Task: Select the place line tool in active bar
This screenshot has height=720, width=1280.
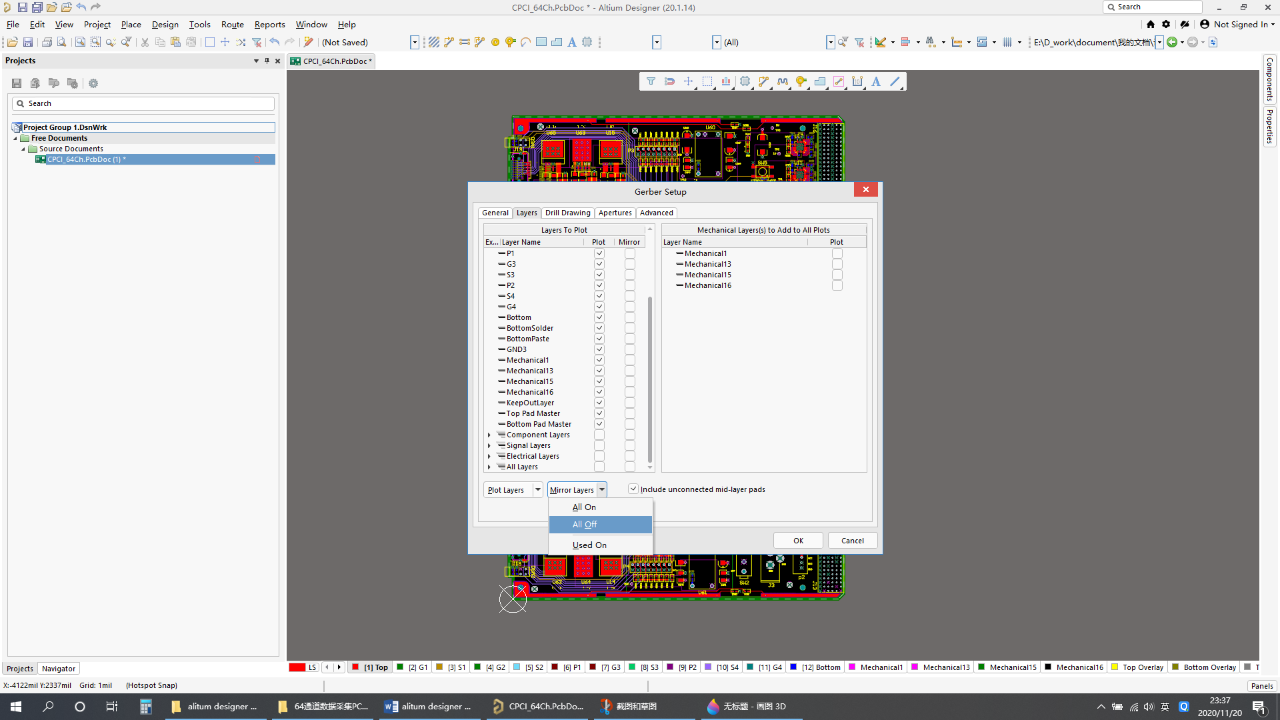Action: pos(895,82)
